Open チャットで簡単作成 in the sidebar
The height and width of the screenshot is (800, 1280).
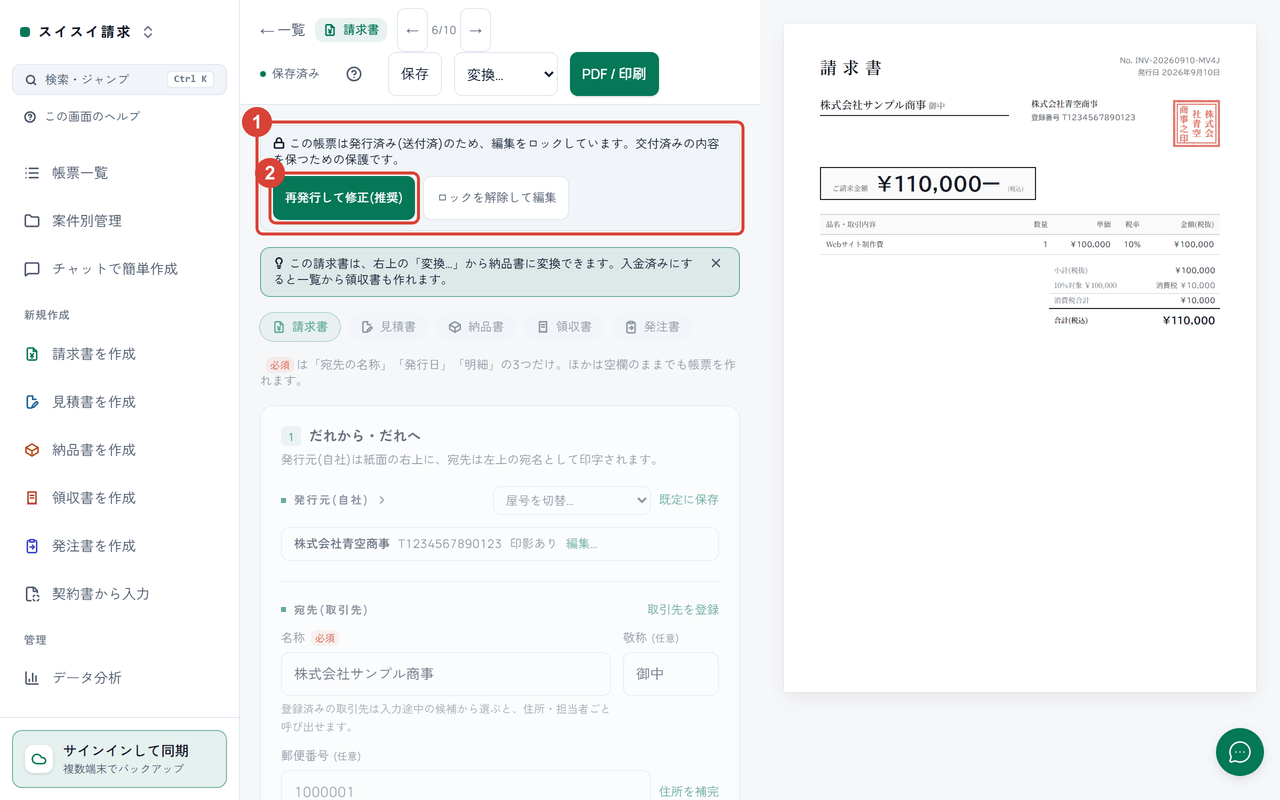(120, 269)
